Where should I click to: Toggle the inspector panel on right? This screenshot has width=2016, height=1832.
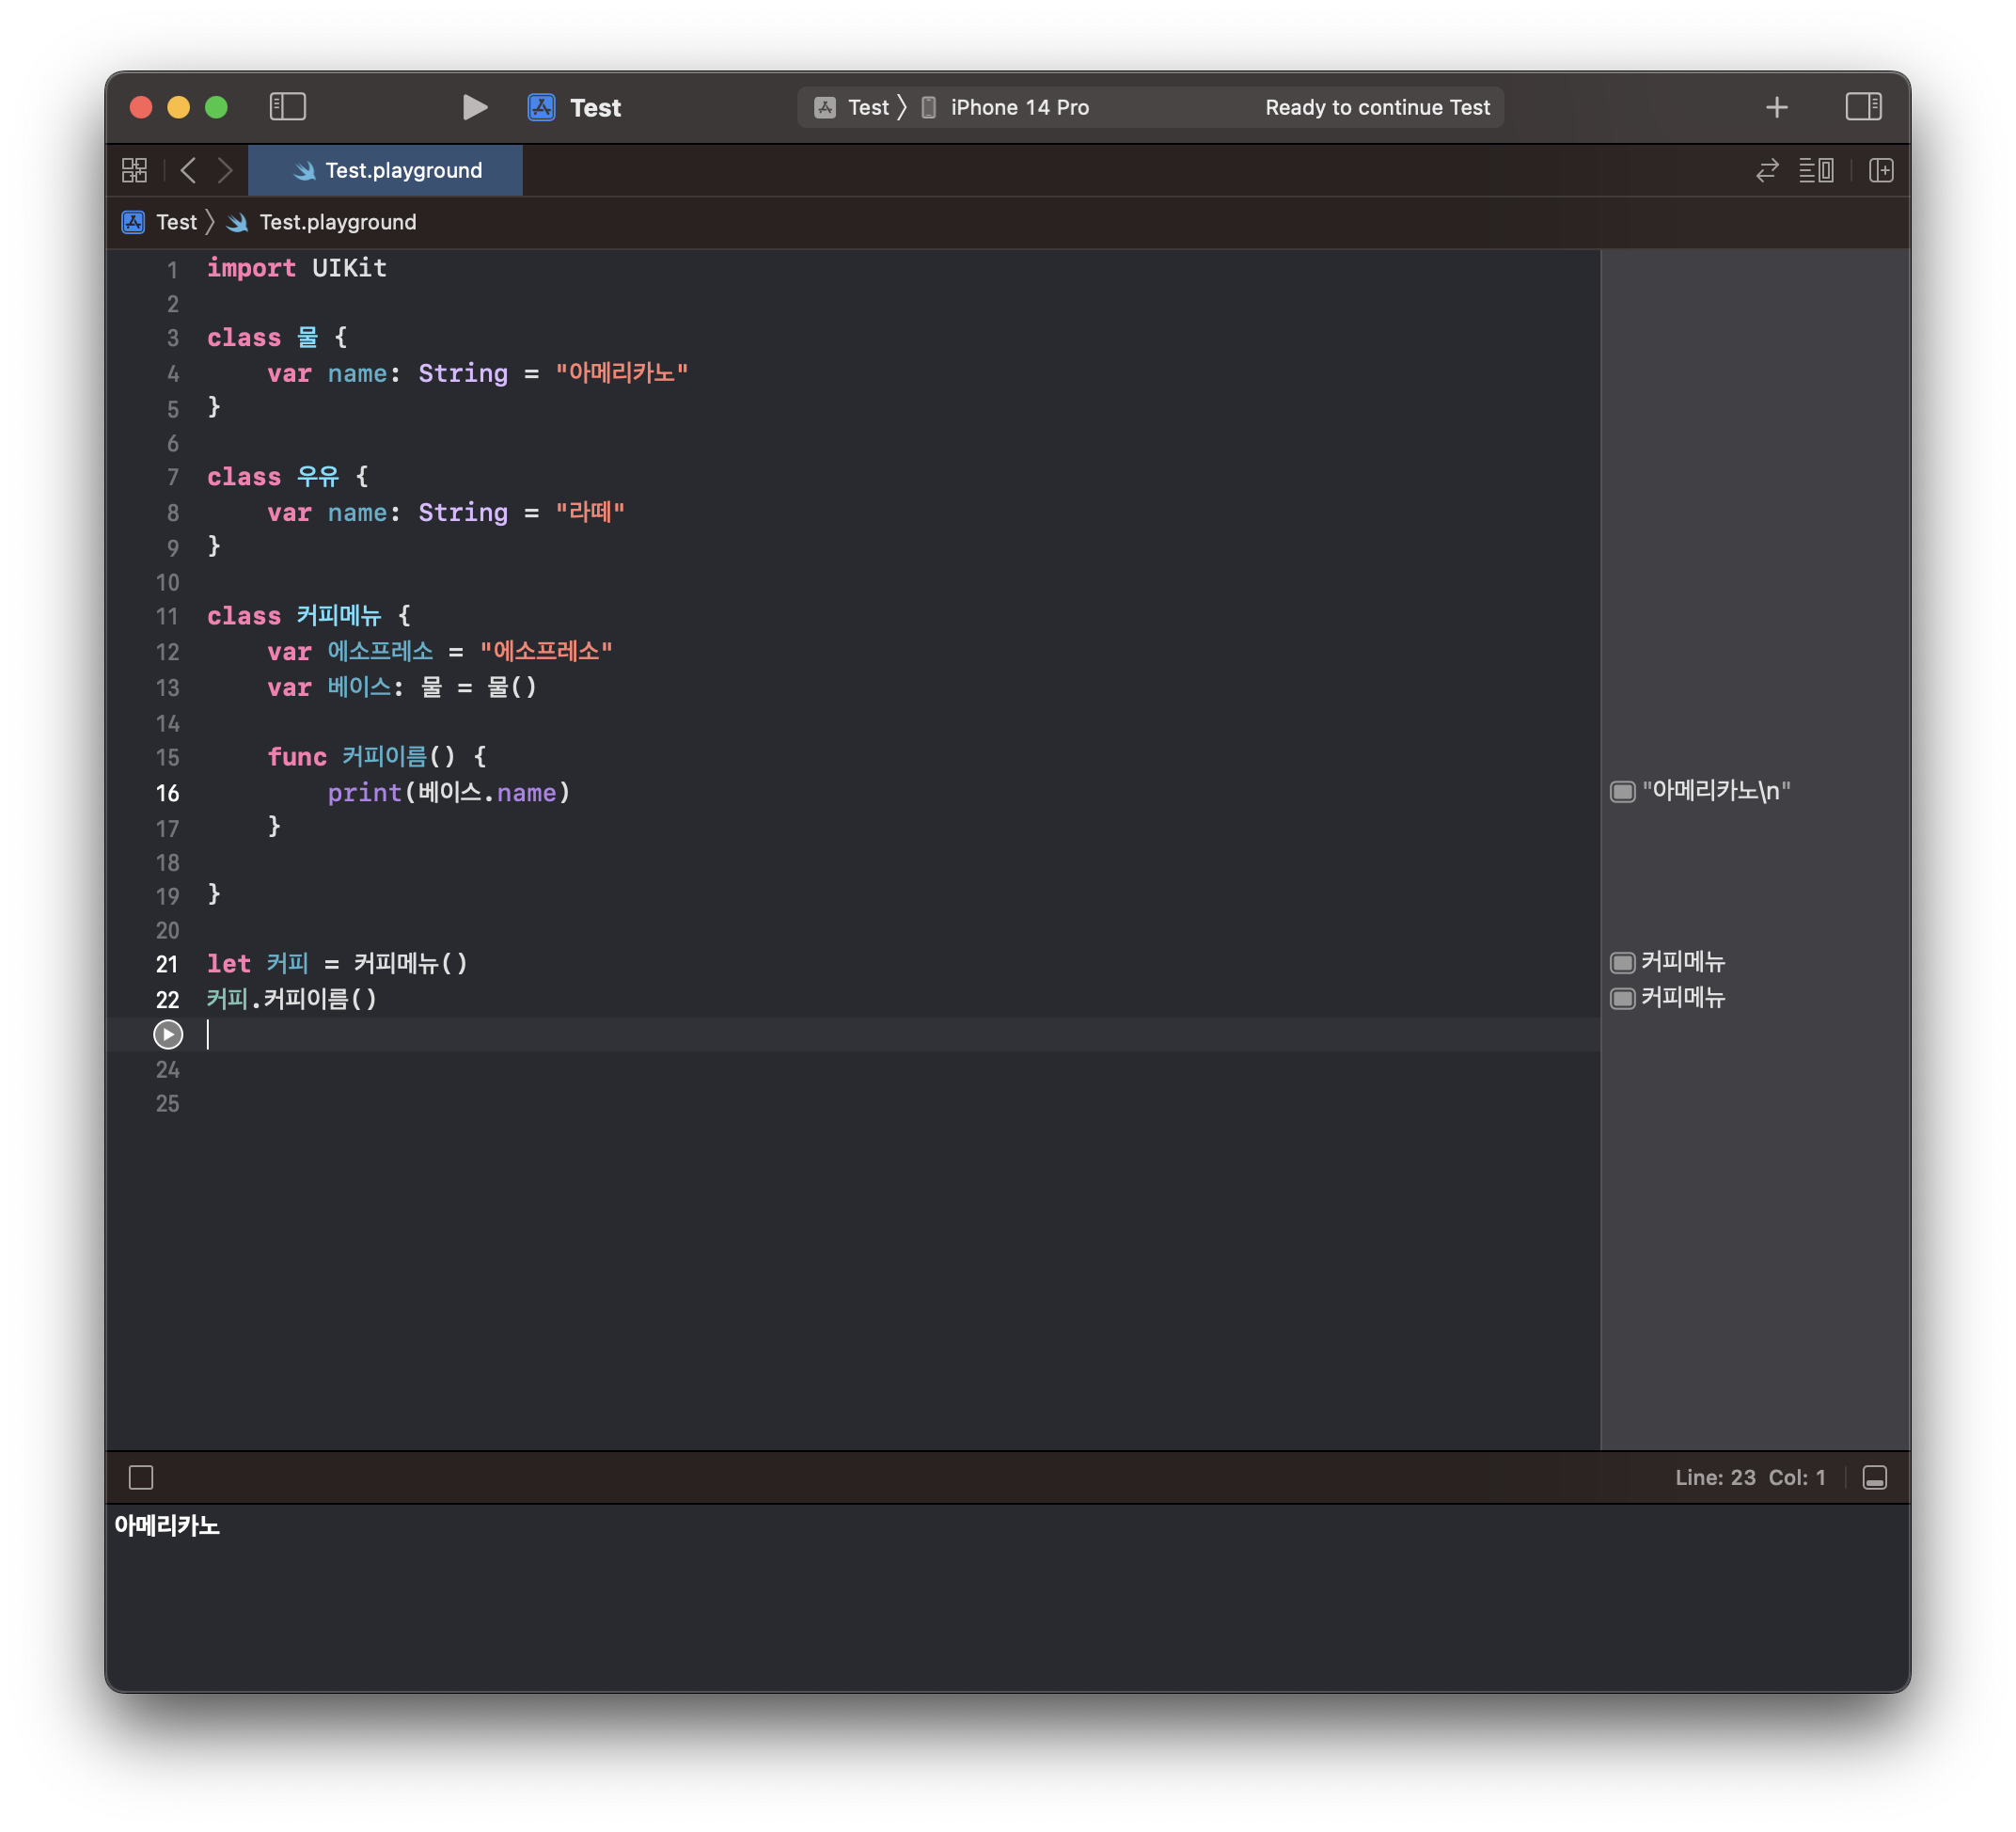[1863, 107]
